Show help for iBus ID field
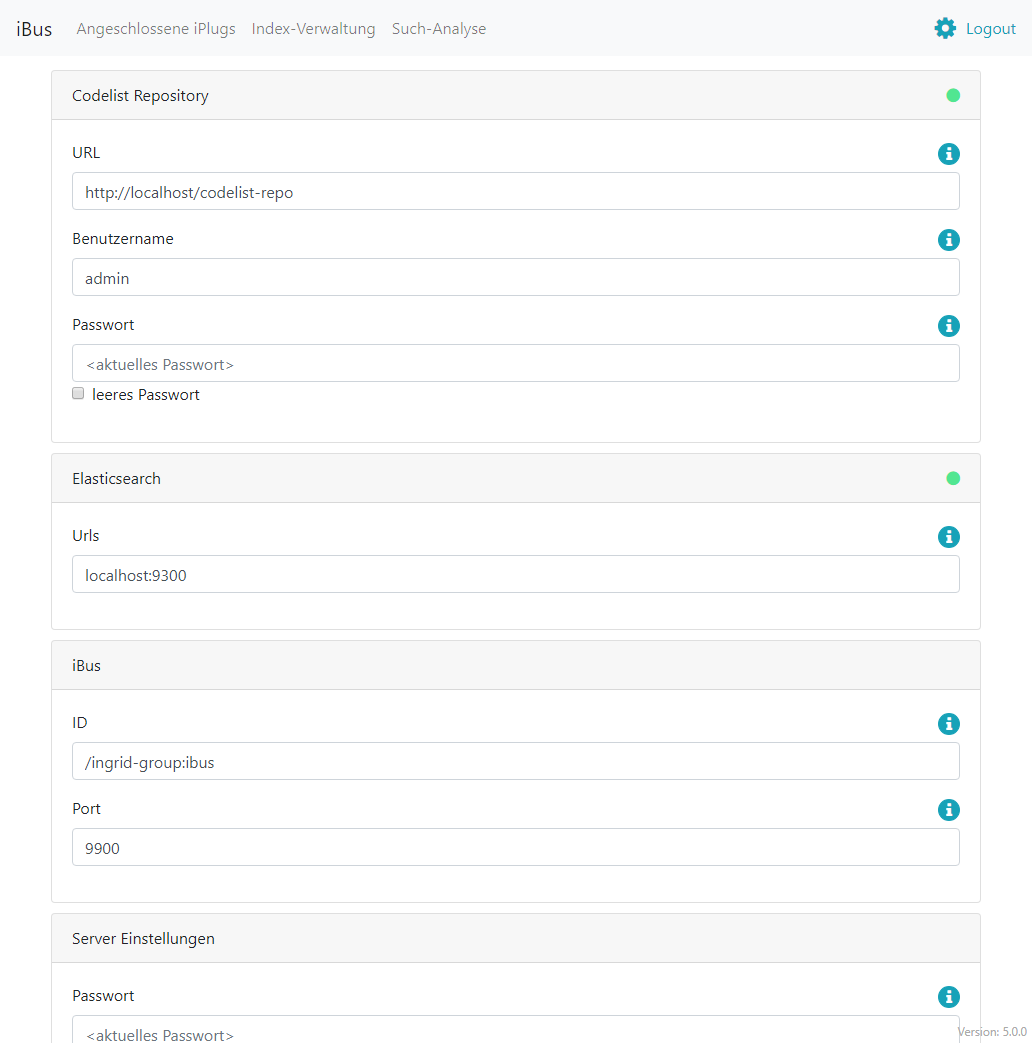1032x1043 pixels. (948, 724)
